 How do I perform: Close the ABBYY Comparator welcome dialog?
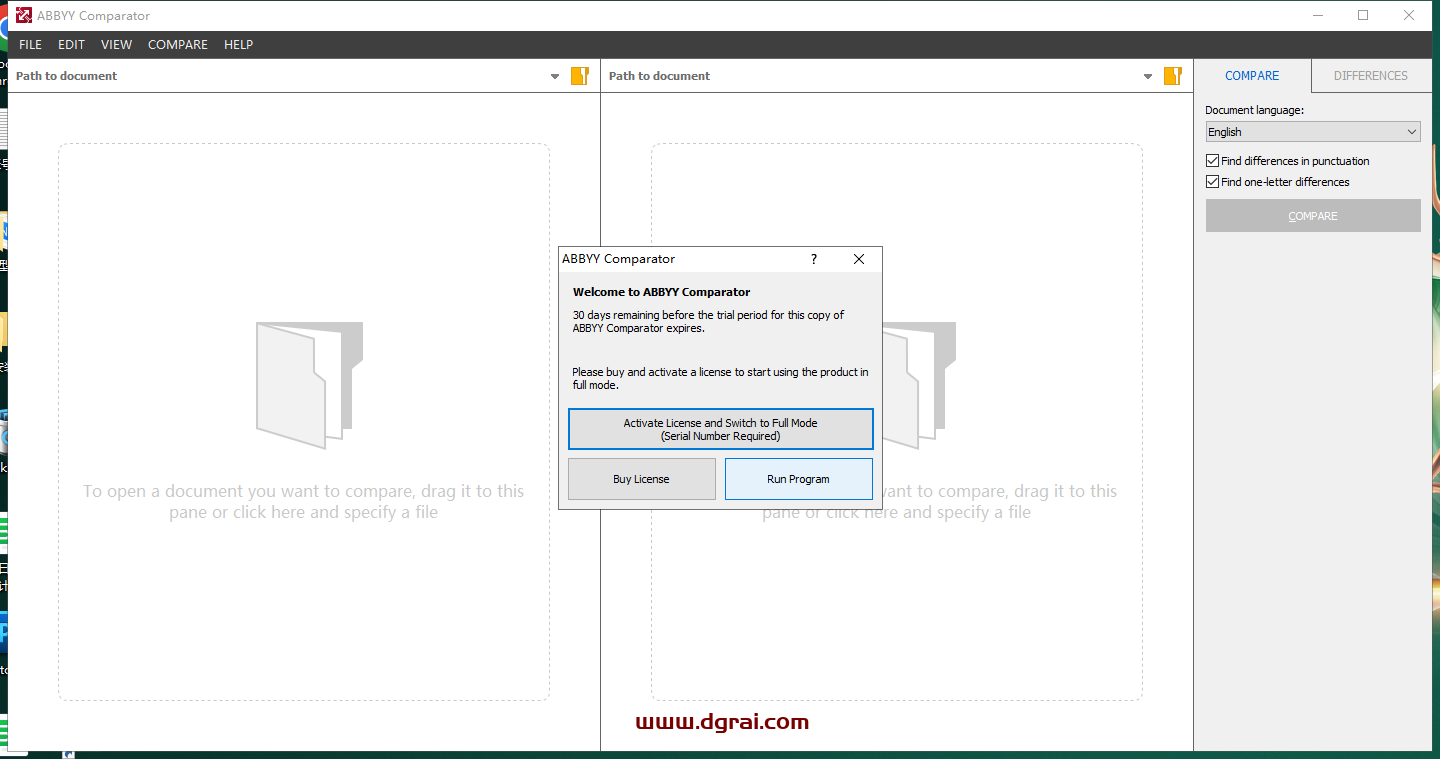(859, 259)
